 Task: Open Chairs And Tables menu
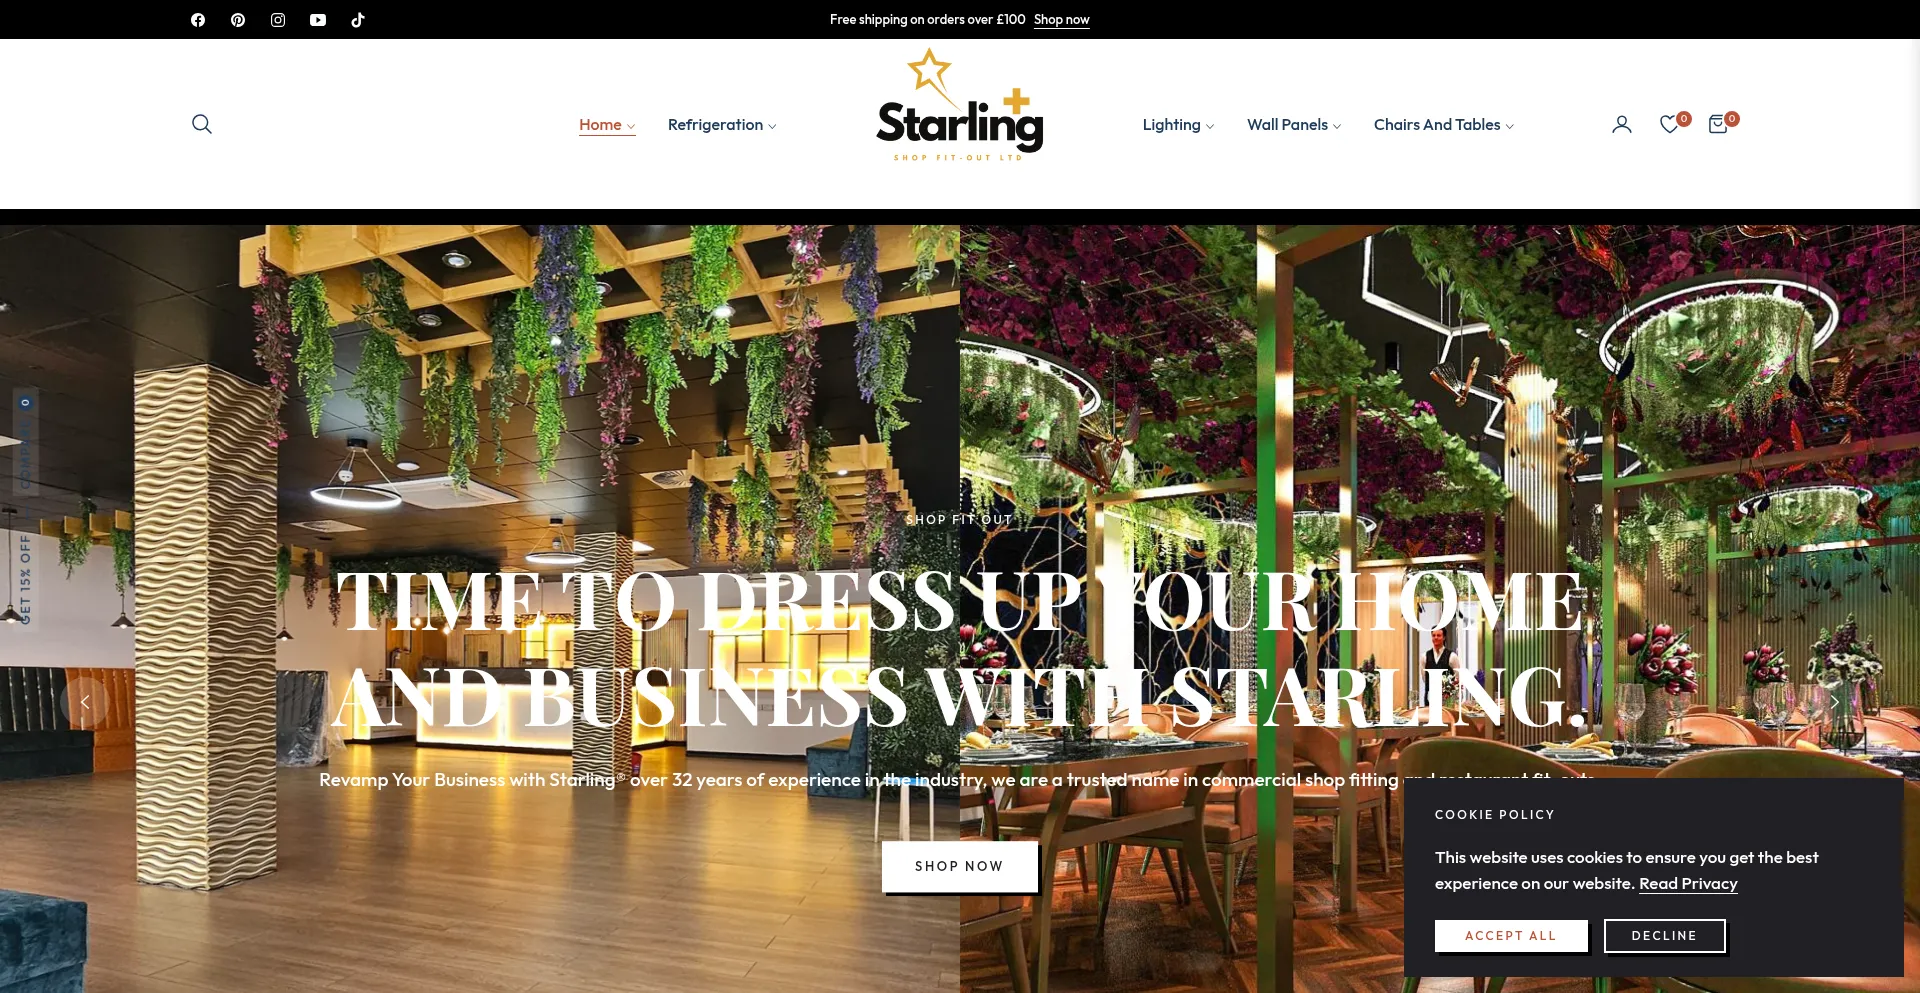point(1444,125)
